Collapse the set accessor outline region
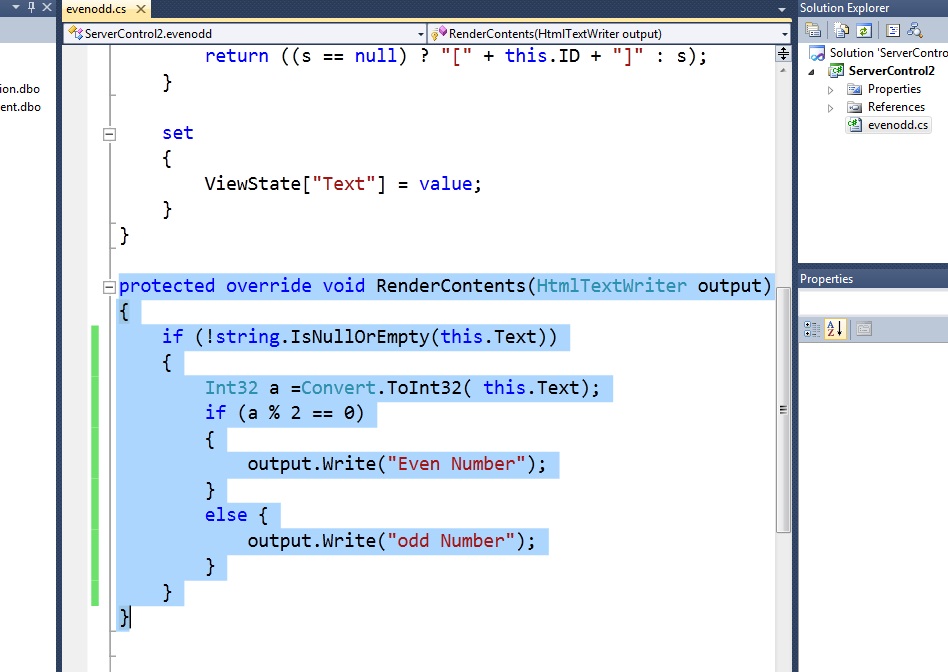Screen dimensions: 948x672 108,133
